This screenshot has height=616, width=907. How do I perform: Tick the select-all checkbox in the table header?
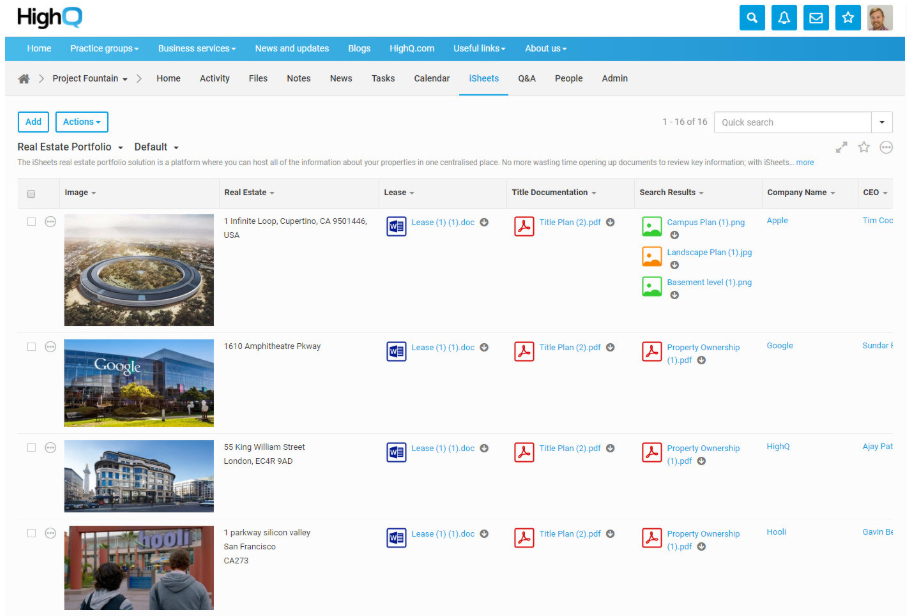point(31,194)
